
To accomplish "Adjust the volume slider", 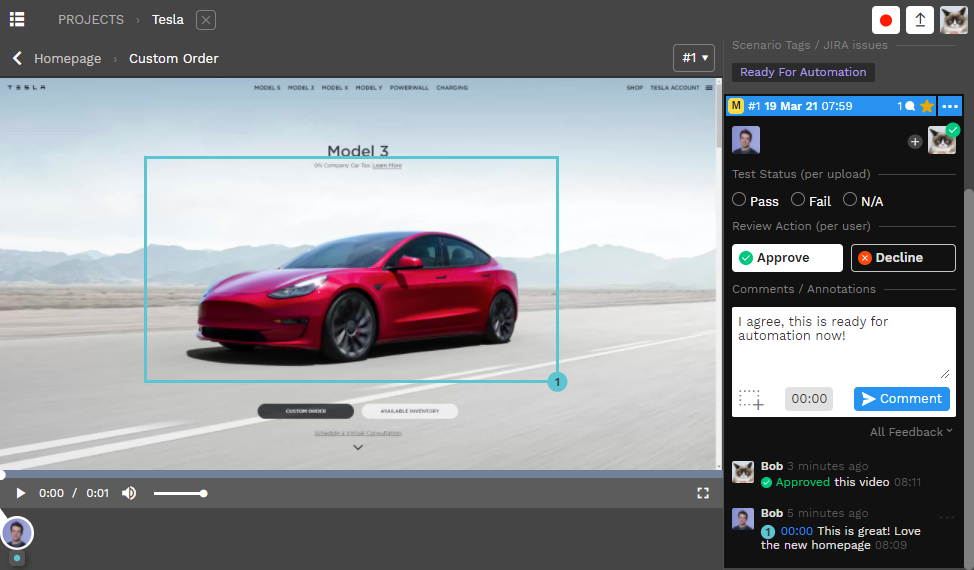I will pyautogui.click(x=180, y=493).
